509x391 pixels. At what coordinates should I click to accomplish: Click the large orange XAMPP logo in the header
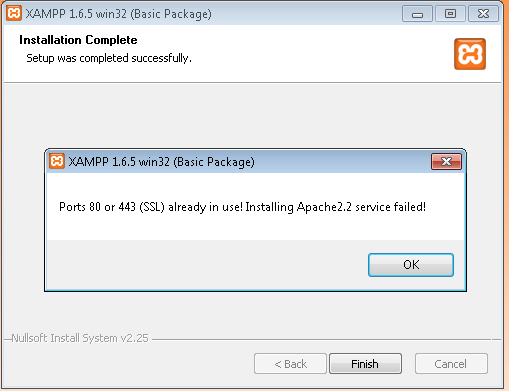tap(470, 54)
